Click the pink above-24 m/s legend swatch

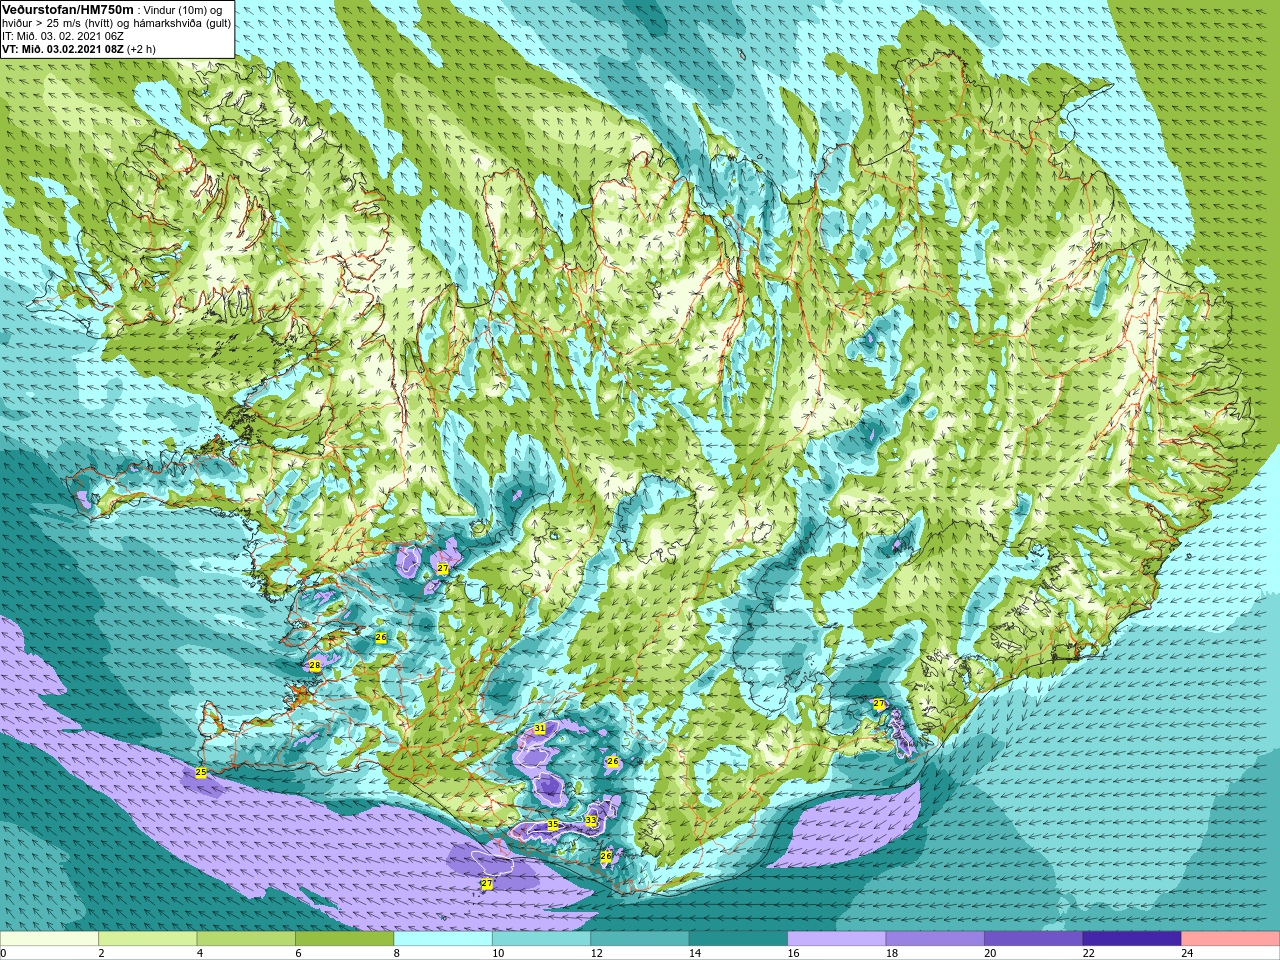(x=1231, y=939)
